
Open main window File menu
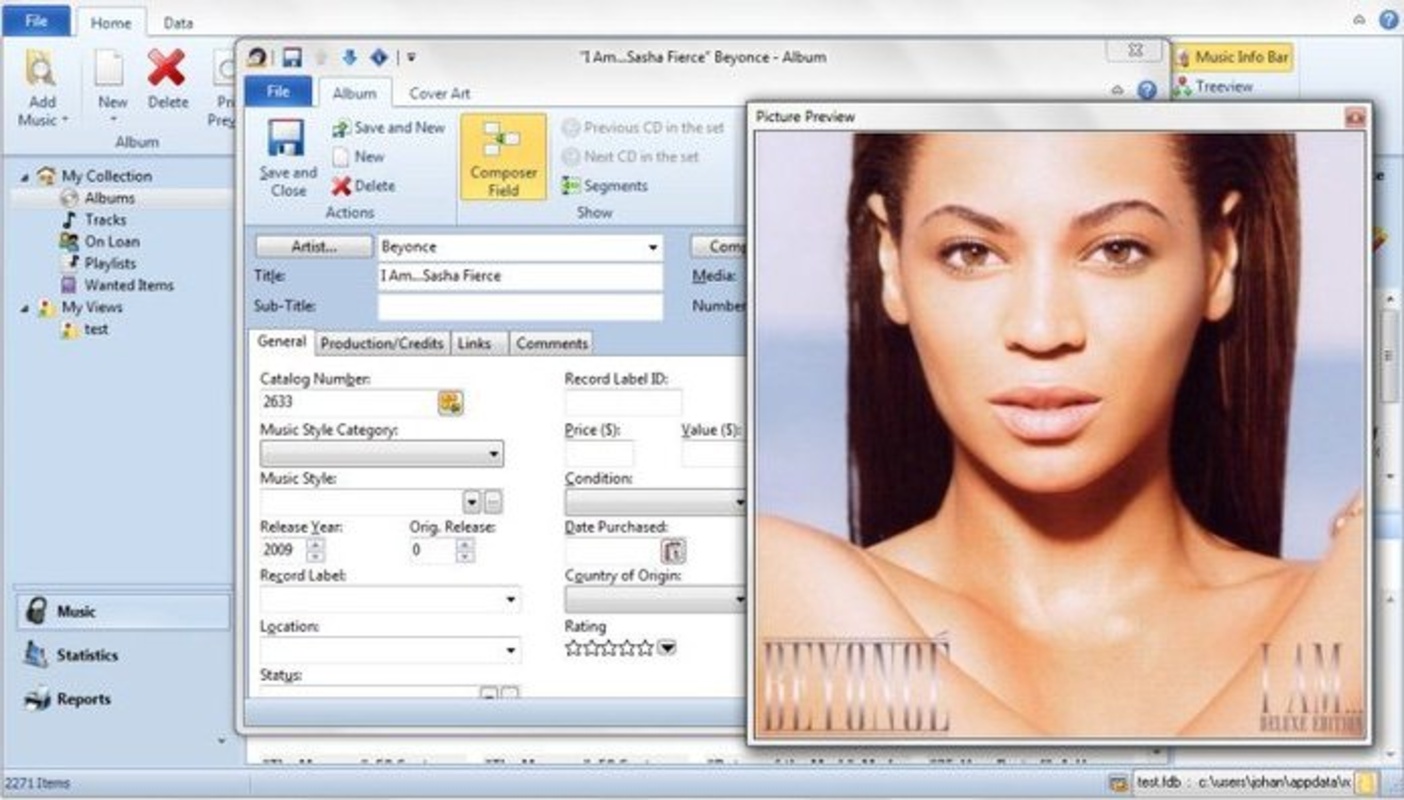(x=36, y=20)
